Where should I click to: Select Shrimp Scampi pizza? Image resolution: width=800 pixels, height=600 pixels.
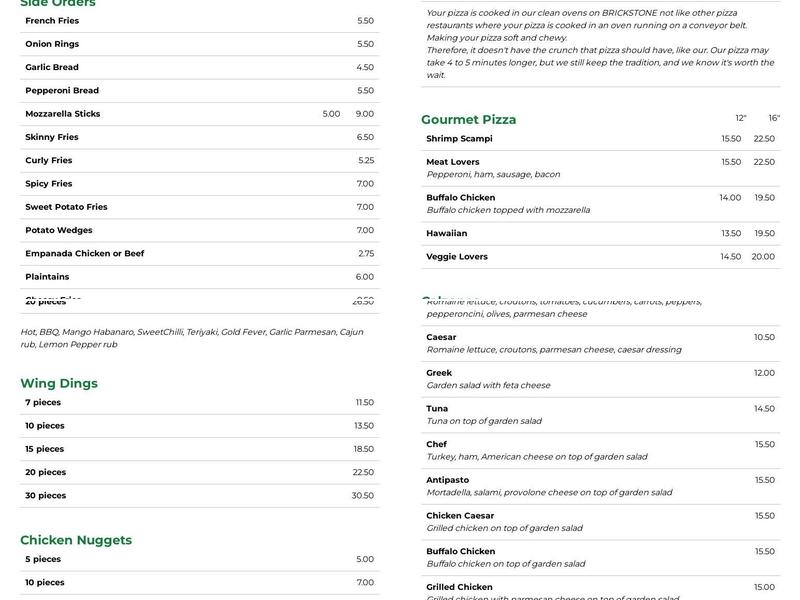click(459, 139)
